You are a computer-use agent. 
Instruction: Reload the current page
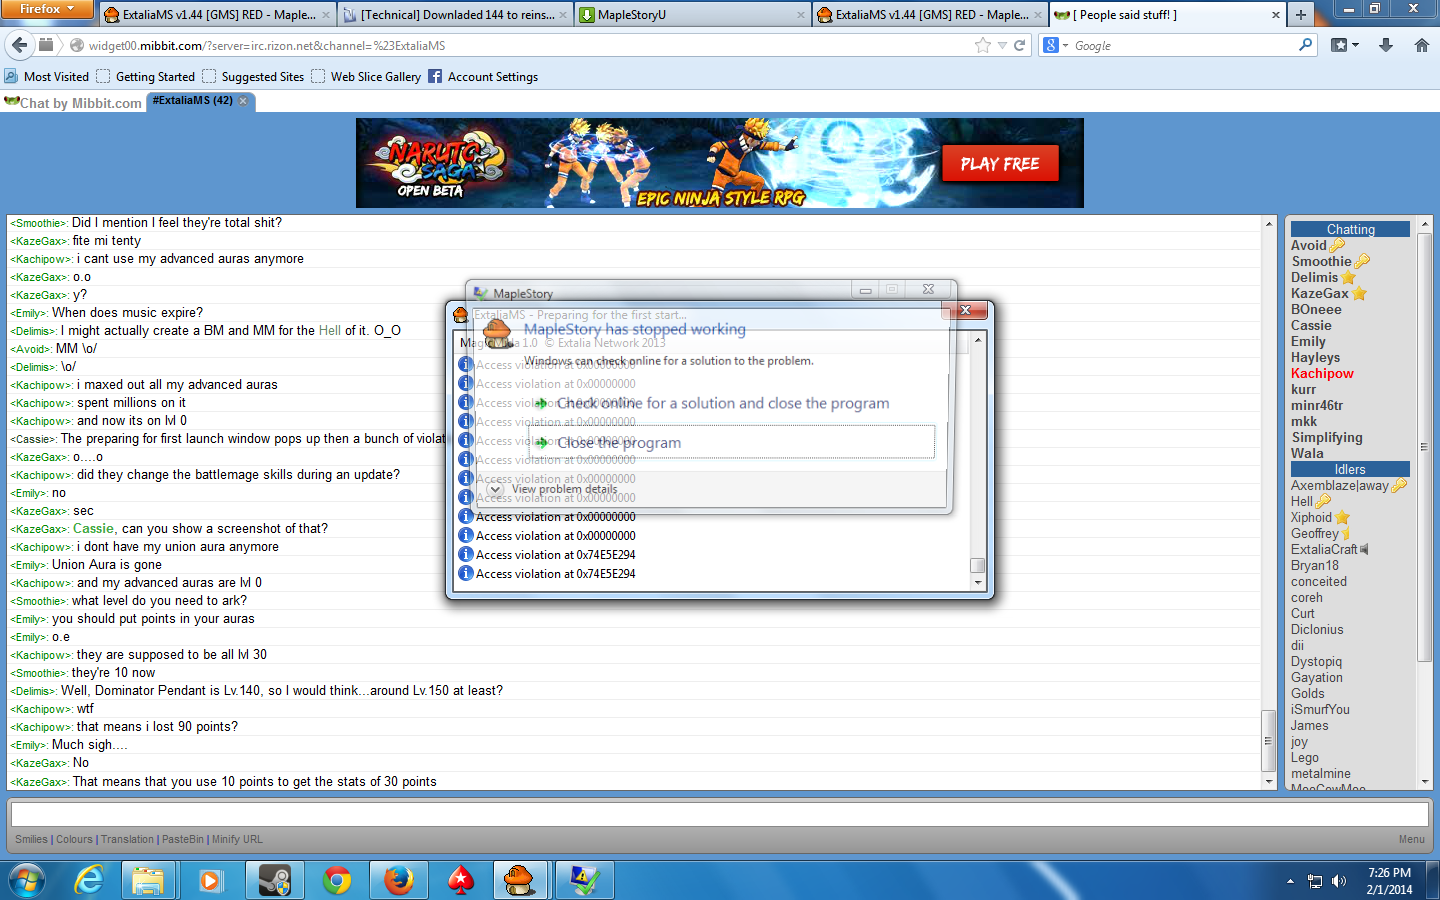tap(1020, 45)
